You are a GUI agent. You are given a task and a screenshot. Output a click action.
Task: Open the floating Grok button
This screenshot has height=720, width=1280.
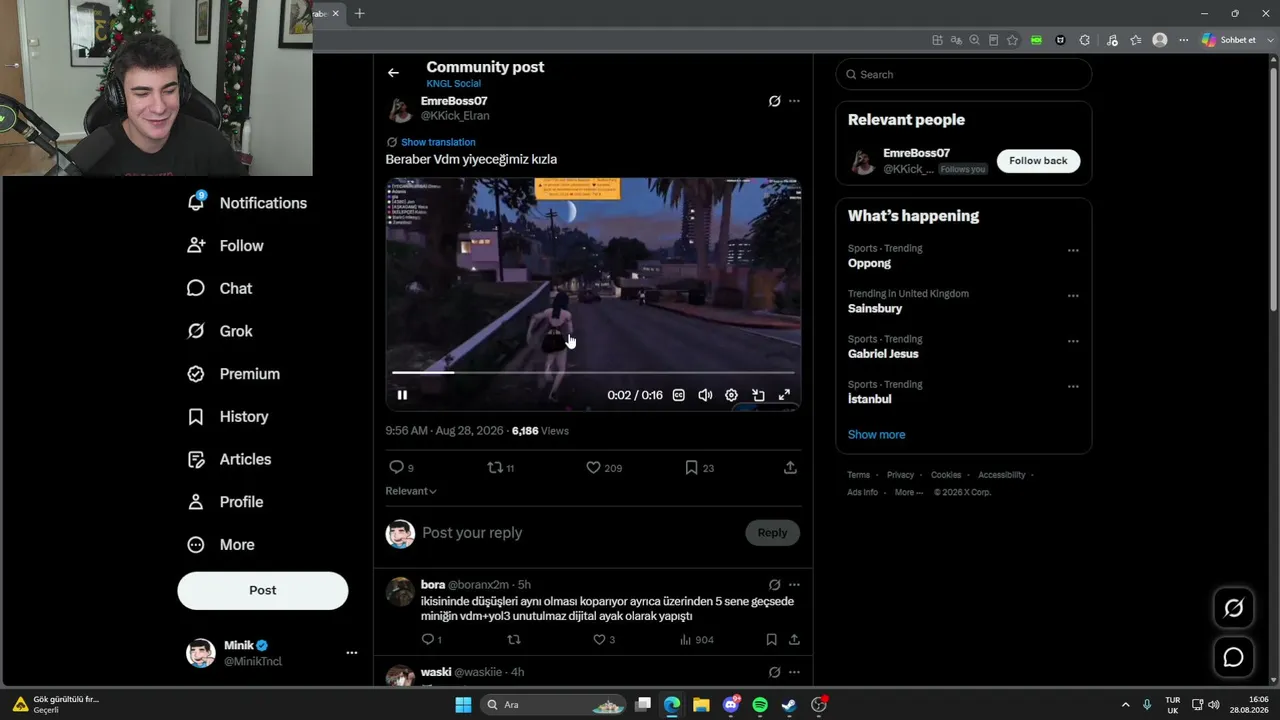(x=1234, y=608)
